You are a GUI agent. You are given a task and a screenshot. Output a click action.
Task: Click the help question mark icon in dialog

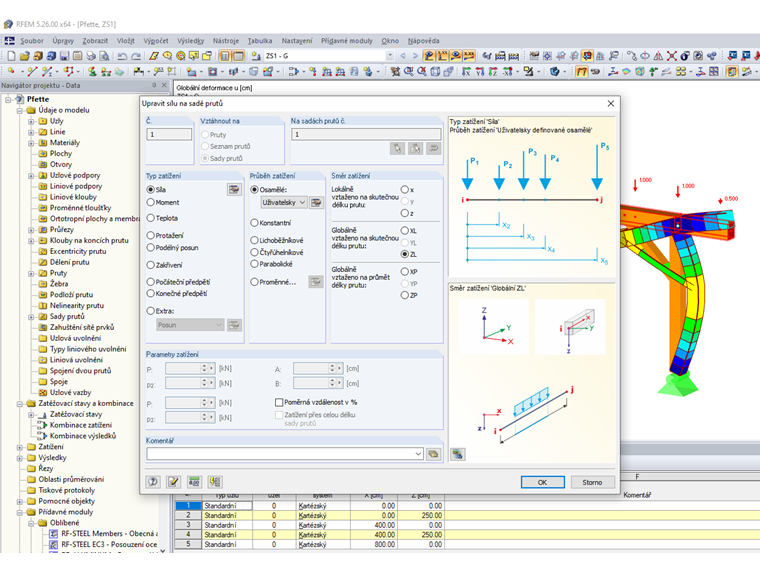click(x=153, y=482)
